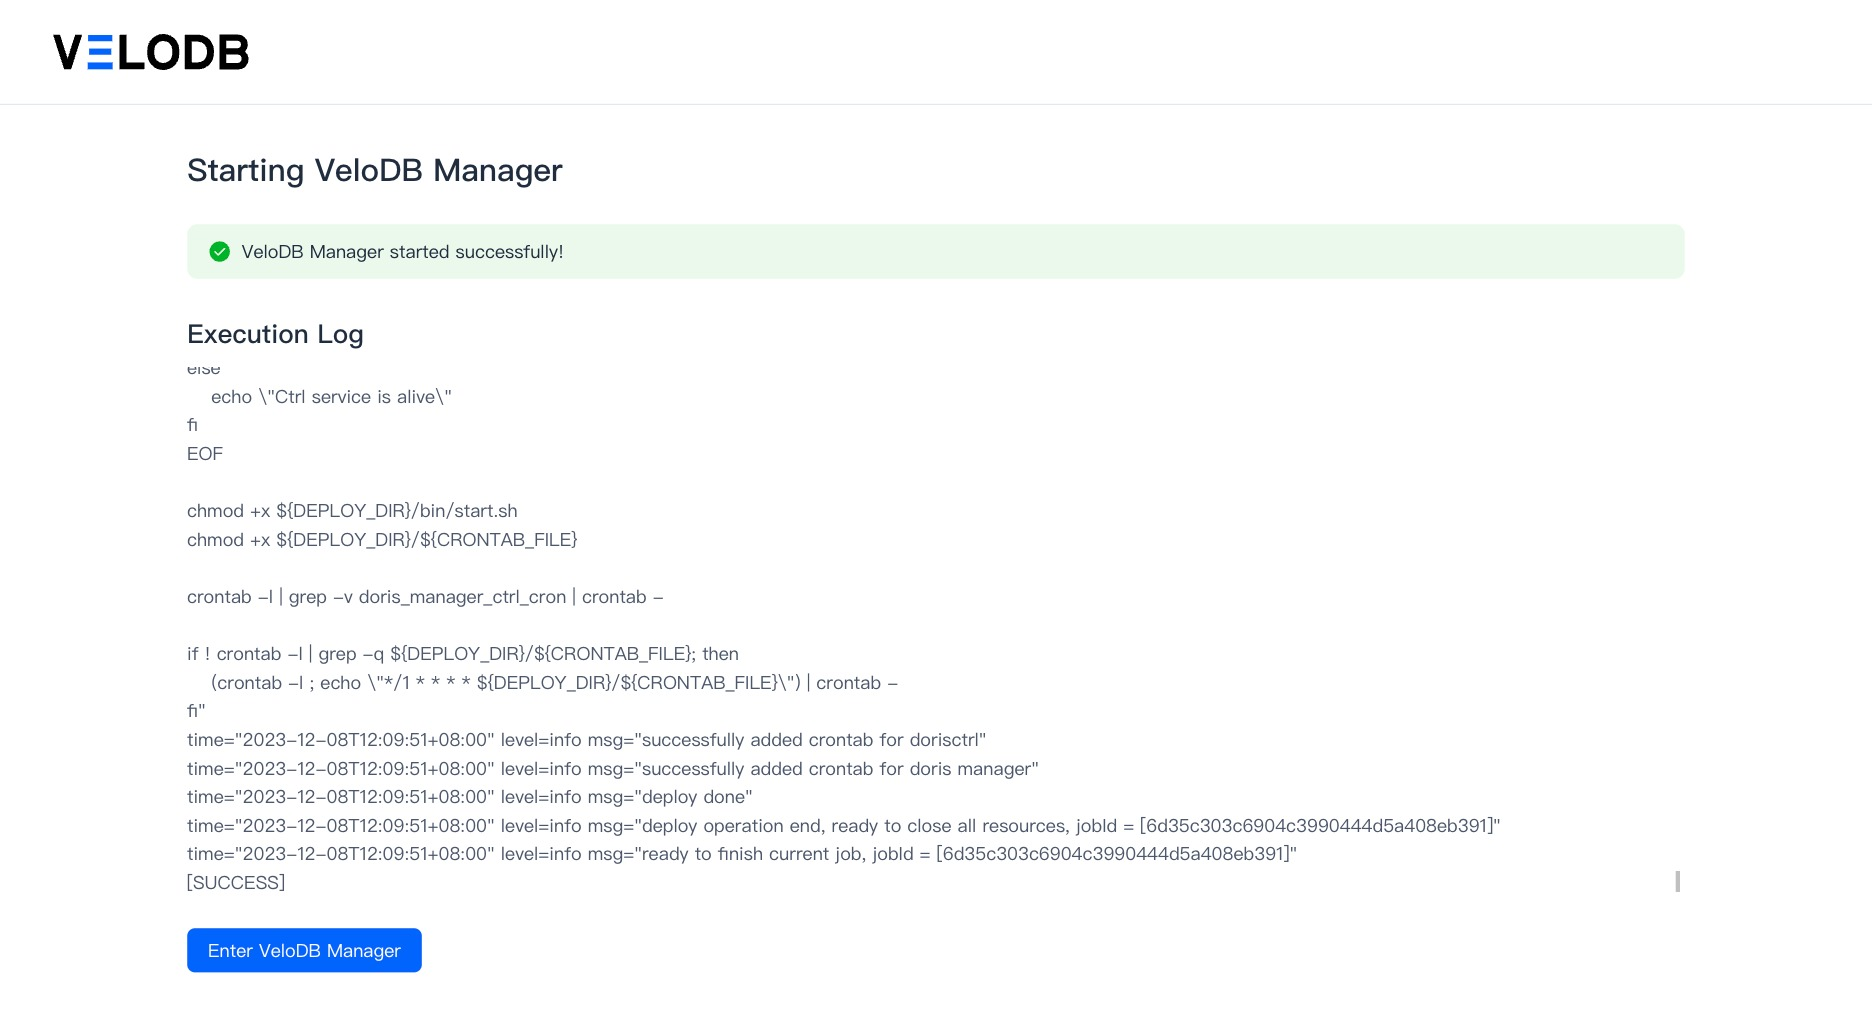Click the 'if ! crontab -l | grep -q' line
Viewport: 1872px width, 1014px height.
tap(463, 654)
